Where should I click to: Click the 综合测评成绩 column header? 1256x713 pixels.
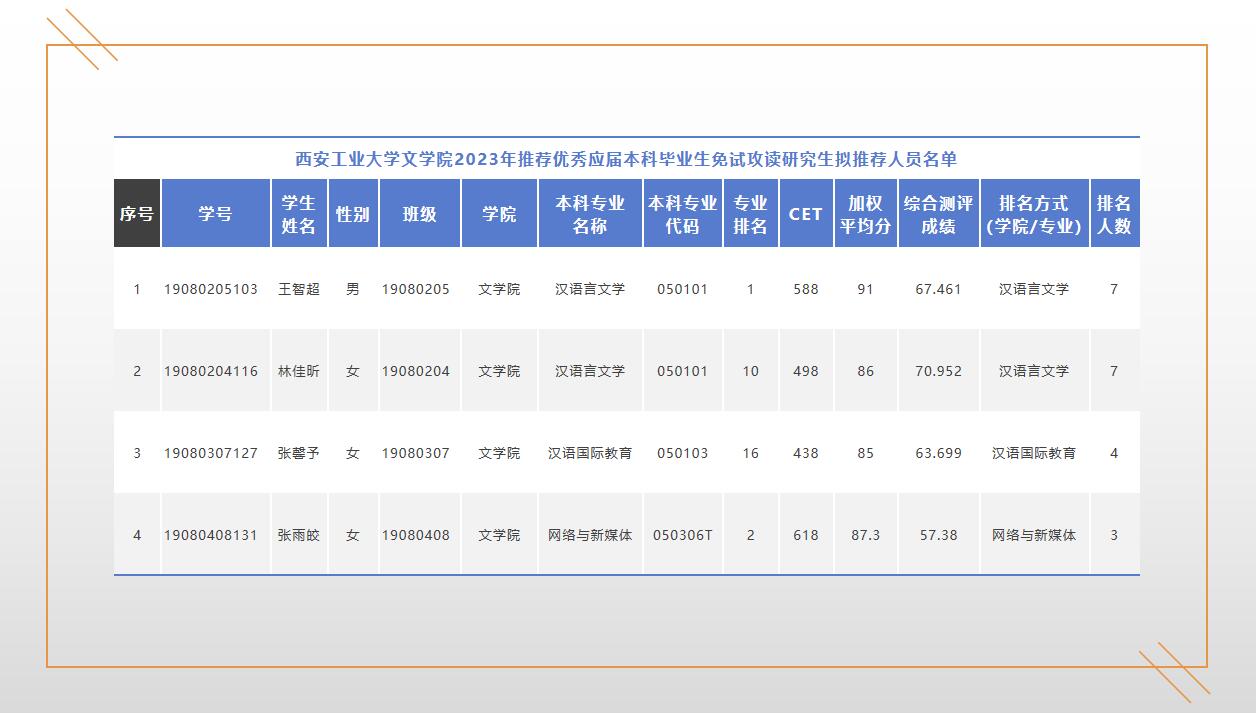point(938,214)
